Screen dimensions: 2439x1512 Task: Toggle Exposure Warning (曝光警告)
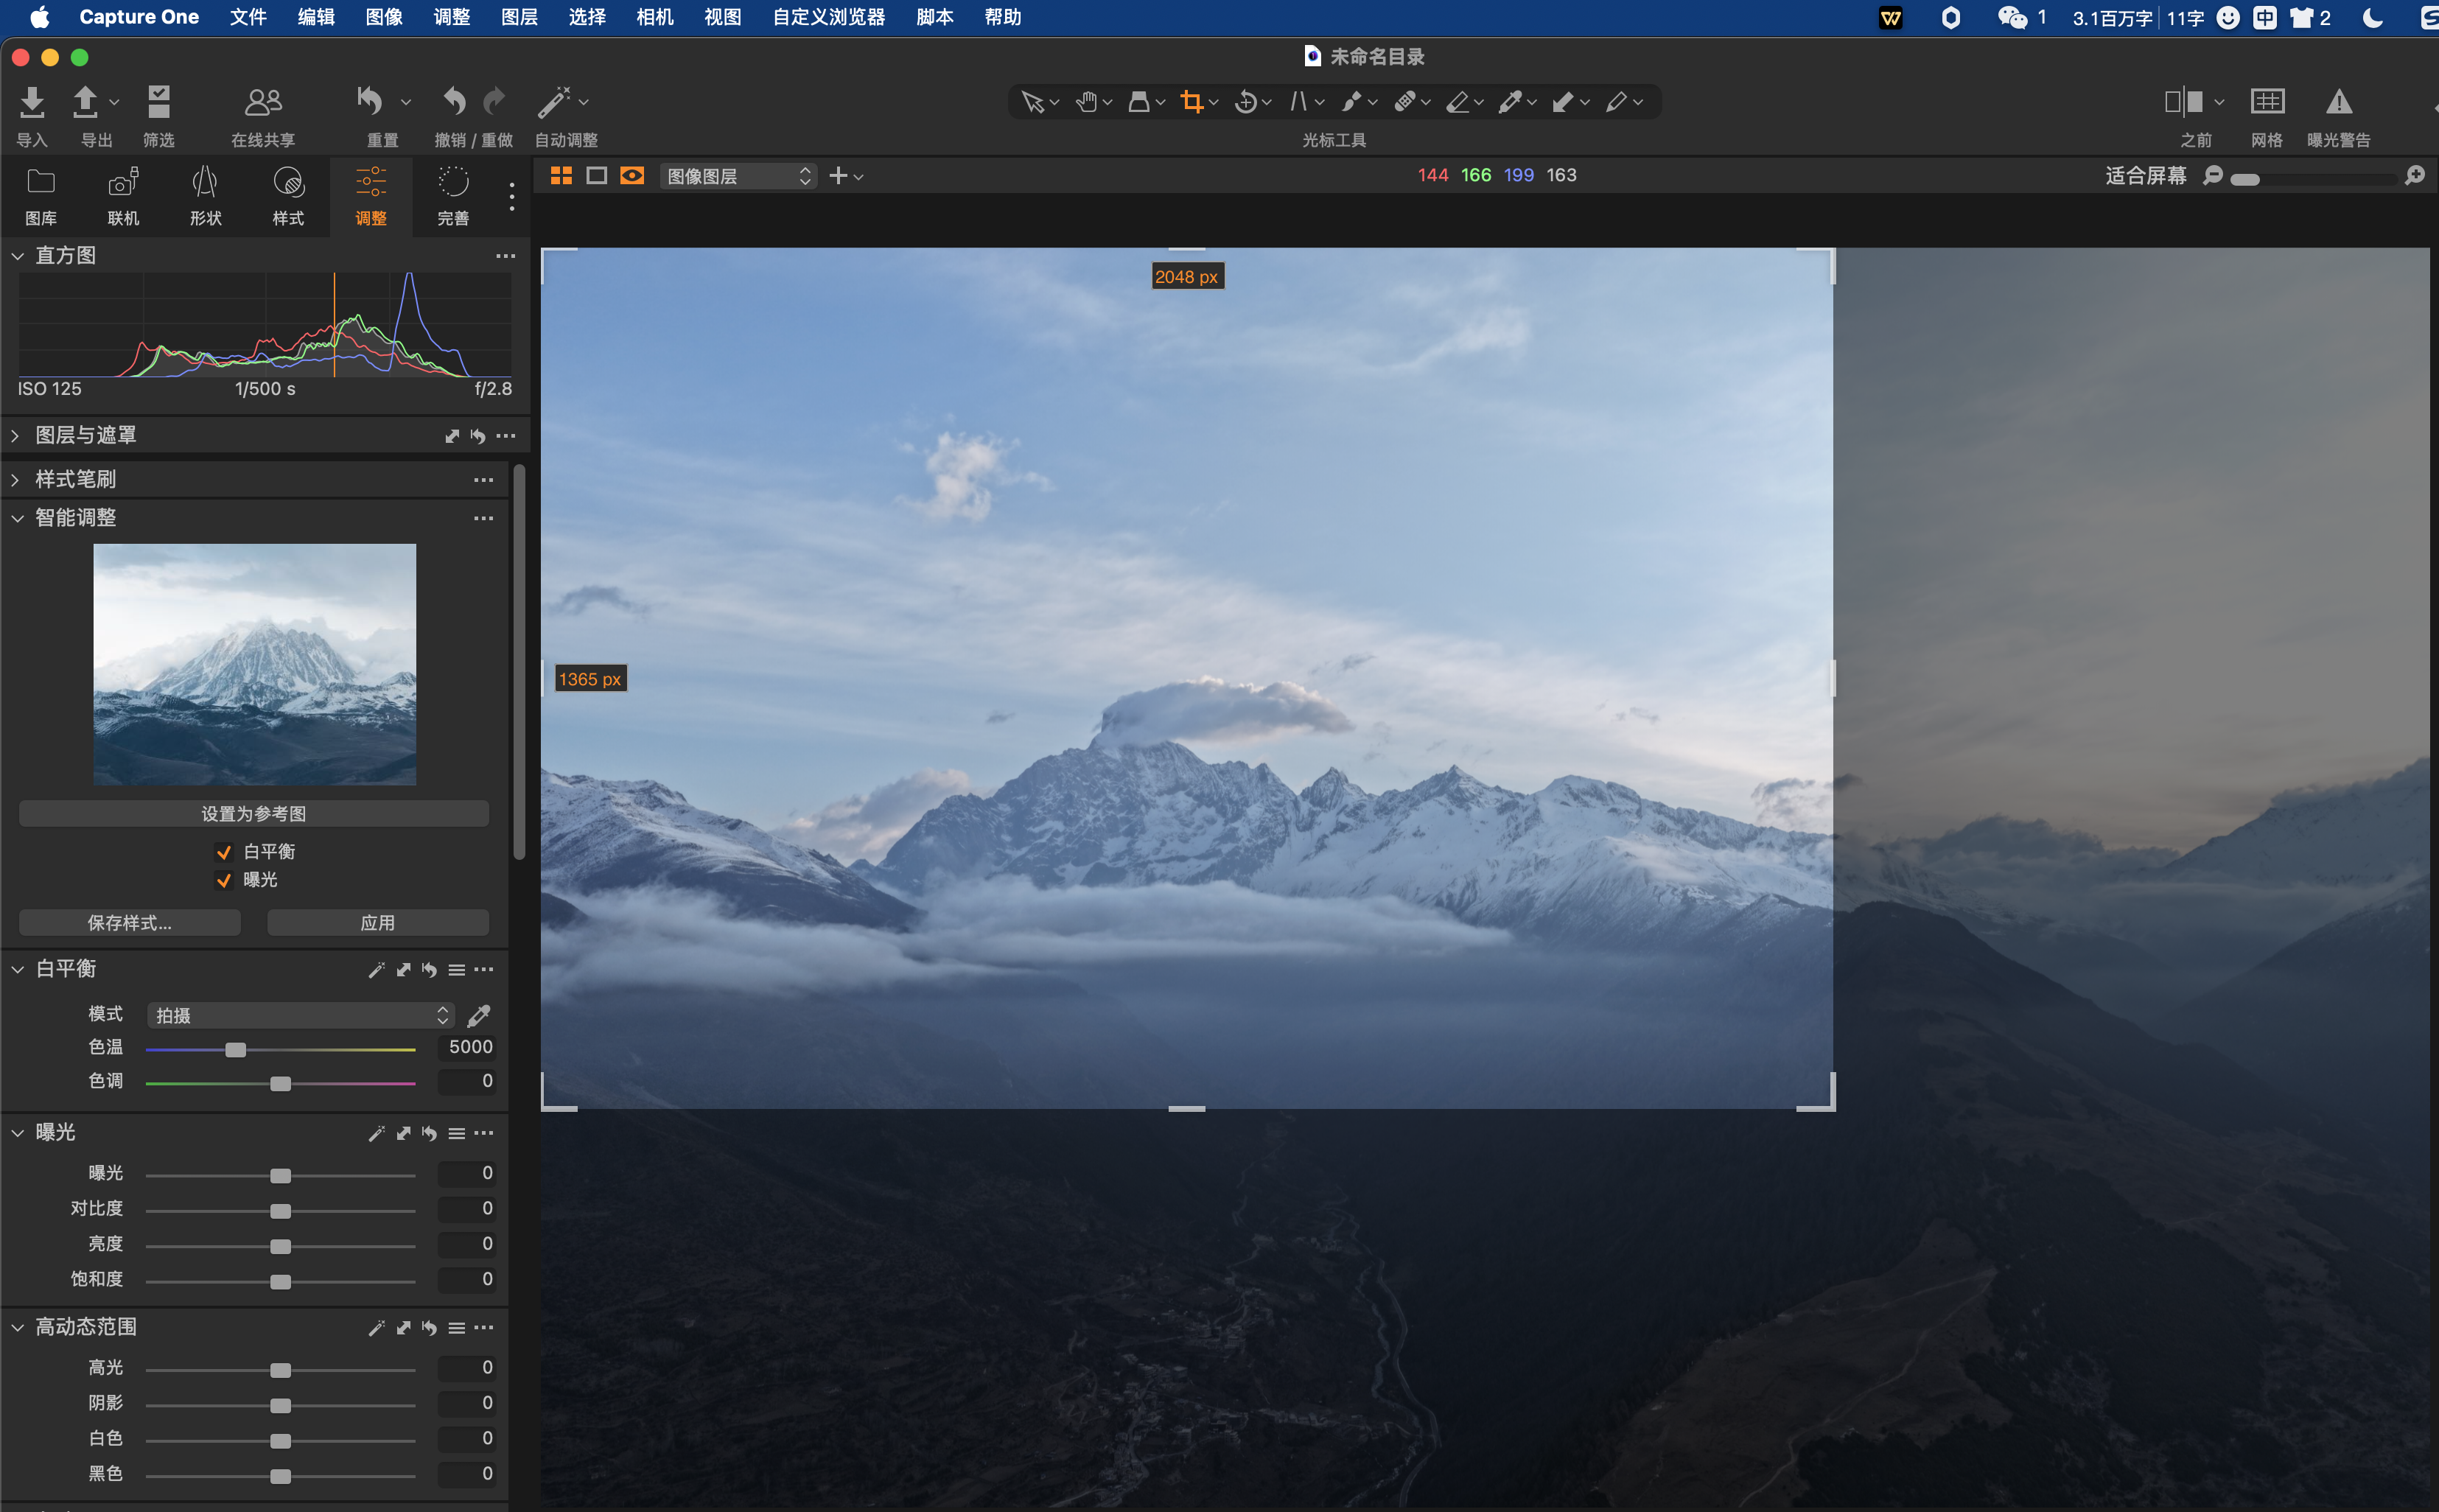tap(2338, 101)
